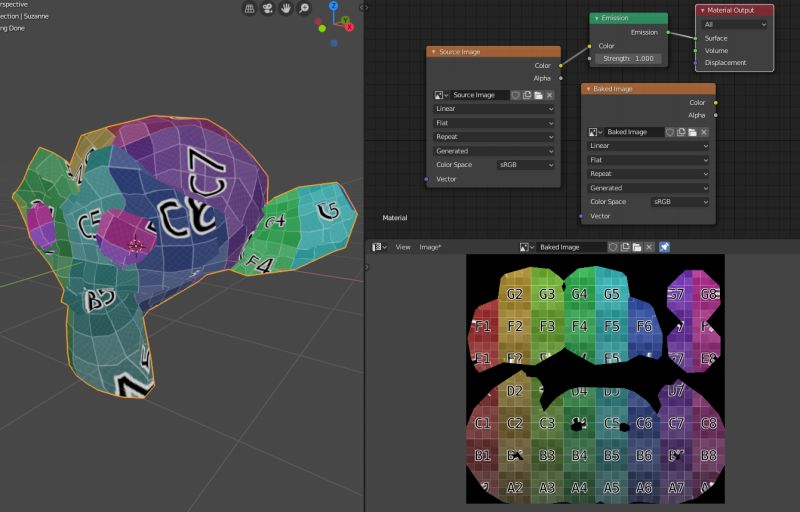Viewport: 800px width, 512px height.
Task: Collapse the Baked Image node triangle
Action: click(x=588, y=89)
